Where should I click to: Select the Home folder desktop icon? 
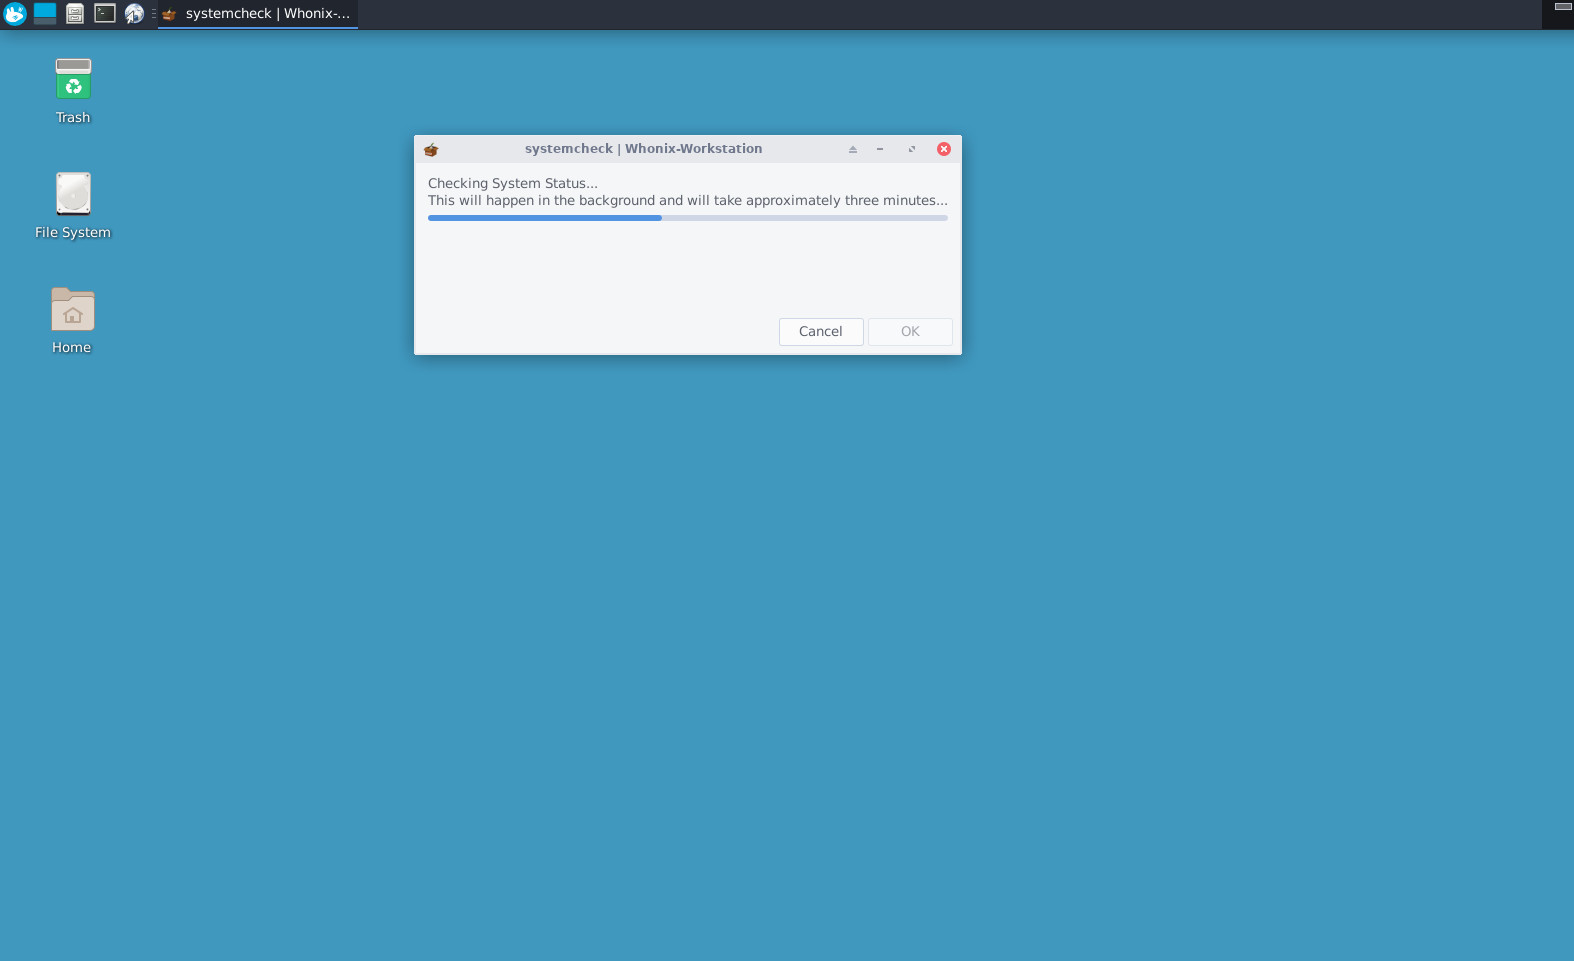(72, 321)
